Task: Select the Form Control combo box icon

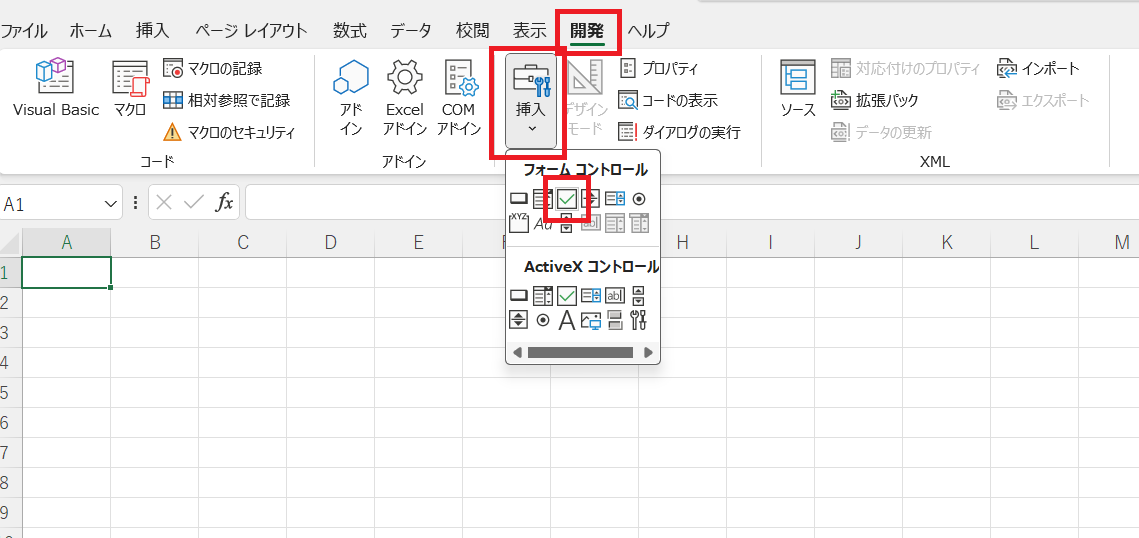Action: point(542,199)
